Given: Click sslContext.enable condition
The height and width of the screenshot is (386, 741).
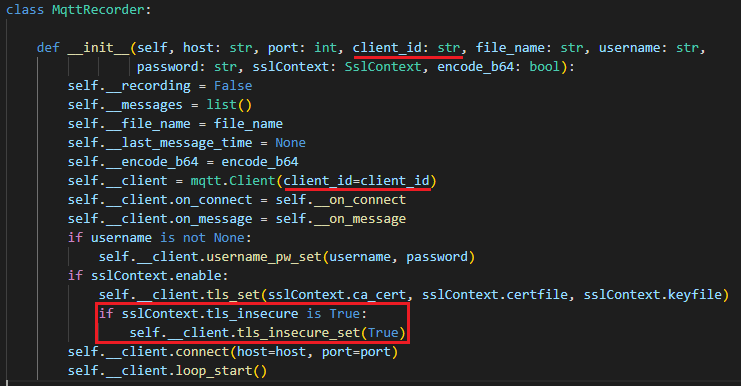Looking at the screenshot, I should pyautogui.click(x=156, y=275).
